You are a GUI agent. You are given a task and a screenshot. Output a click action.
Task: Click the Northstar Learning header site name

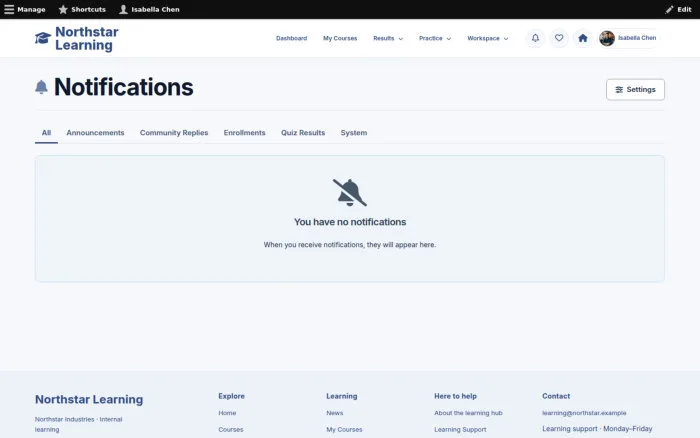click(87, 38)
